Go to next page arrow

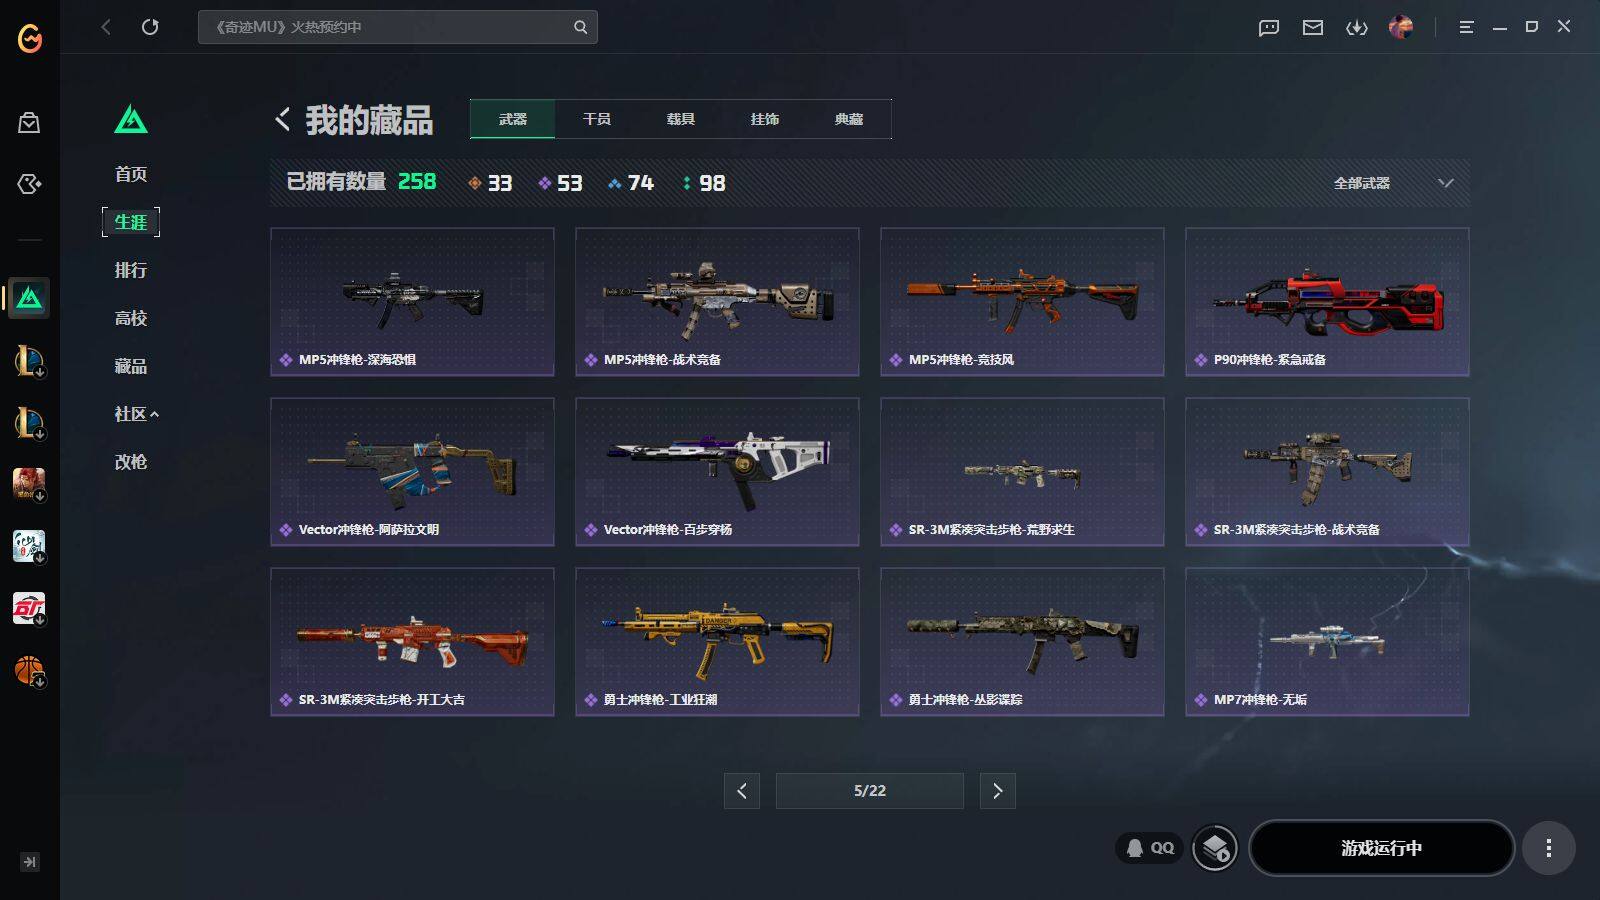(997, 791)
